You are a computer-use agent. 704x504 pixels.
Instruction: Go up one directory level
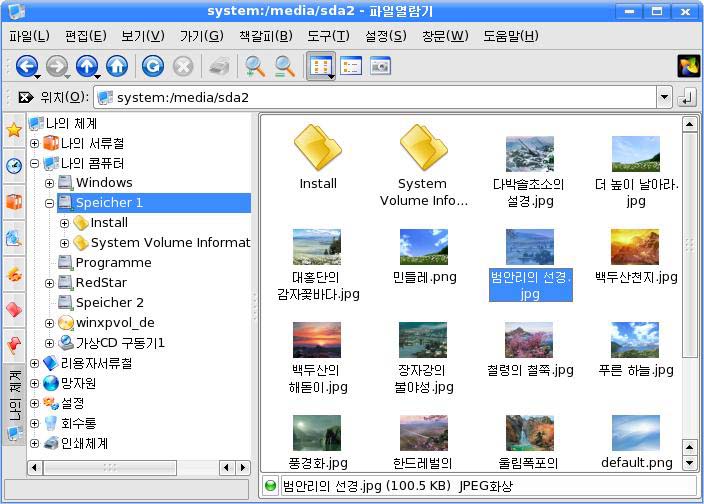[87, 66]
